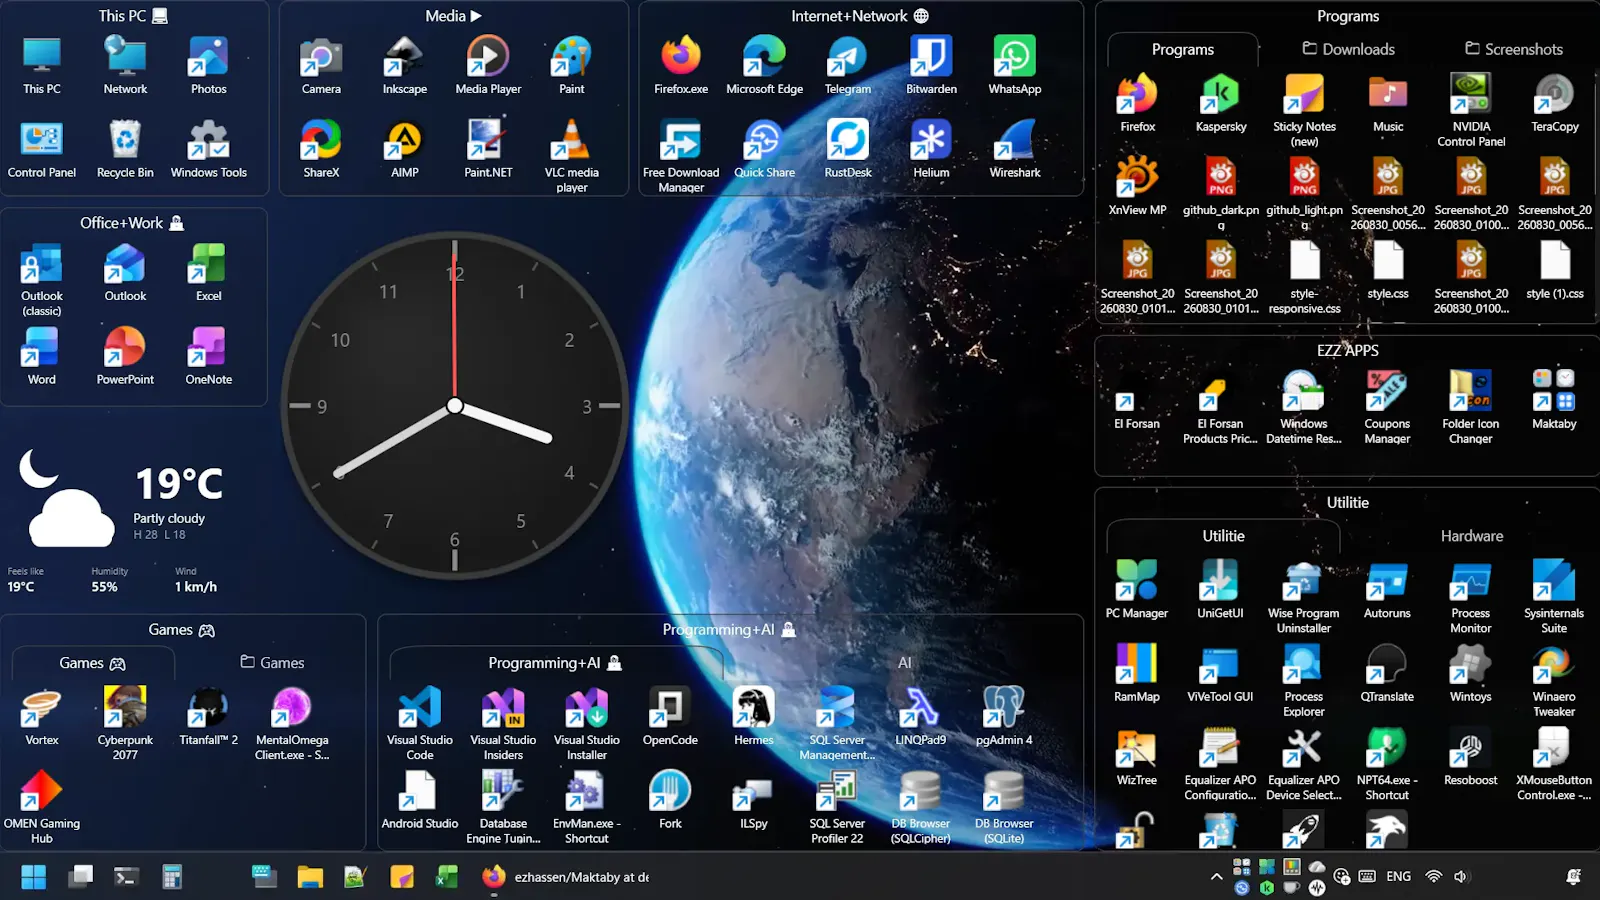This screenshot has width=1600, height=900.
Task: Launch Paint.NET shortcut
Action: pos(488,149)
